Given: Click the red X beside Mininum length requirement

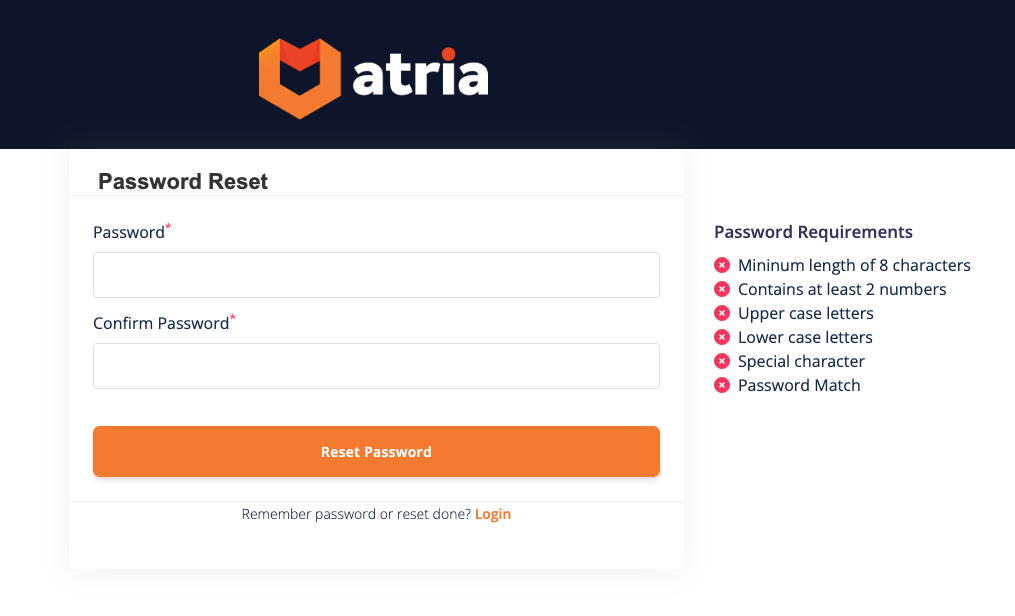Looking at the screenshot, I should [722, 265].
